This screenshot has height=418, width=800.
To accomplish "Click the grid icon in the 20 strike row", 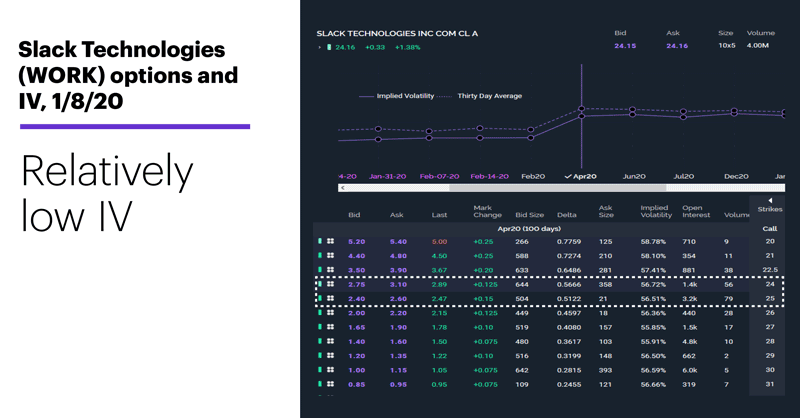I will [331, 241].
